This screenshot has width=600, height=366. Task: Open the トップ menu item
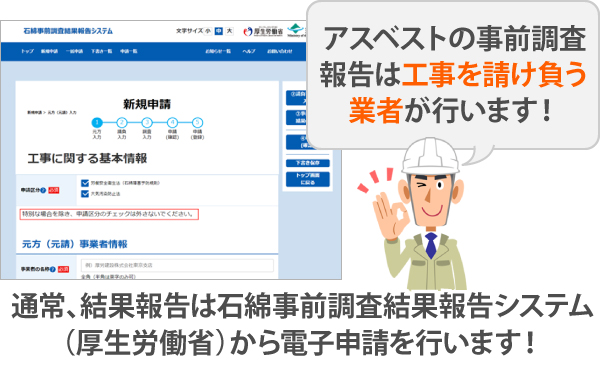(28, 51)
